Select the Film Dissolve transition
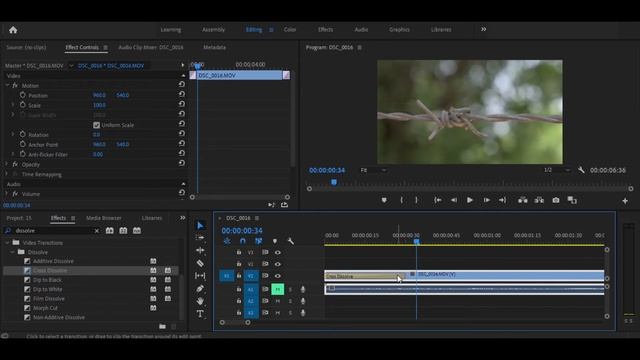Viewport: 640px width, 360px height. 49,299
